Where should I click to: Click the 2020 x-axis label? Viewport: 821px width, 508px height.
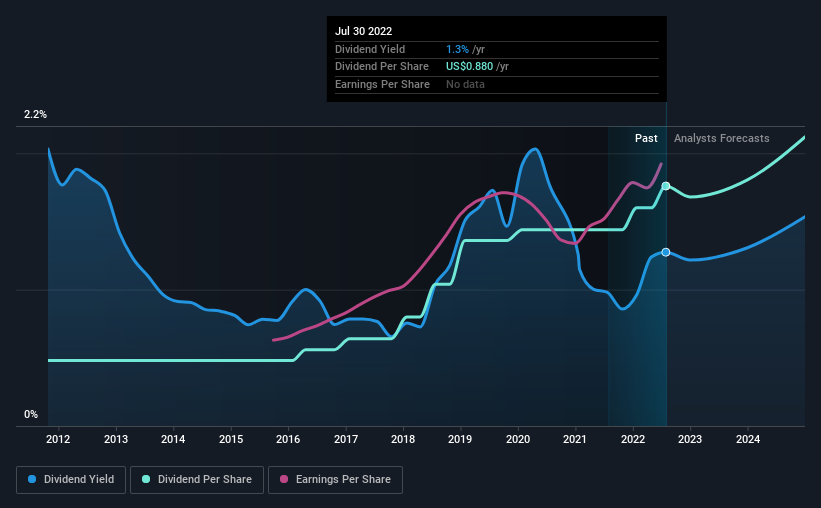point(518,439)
